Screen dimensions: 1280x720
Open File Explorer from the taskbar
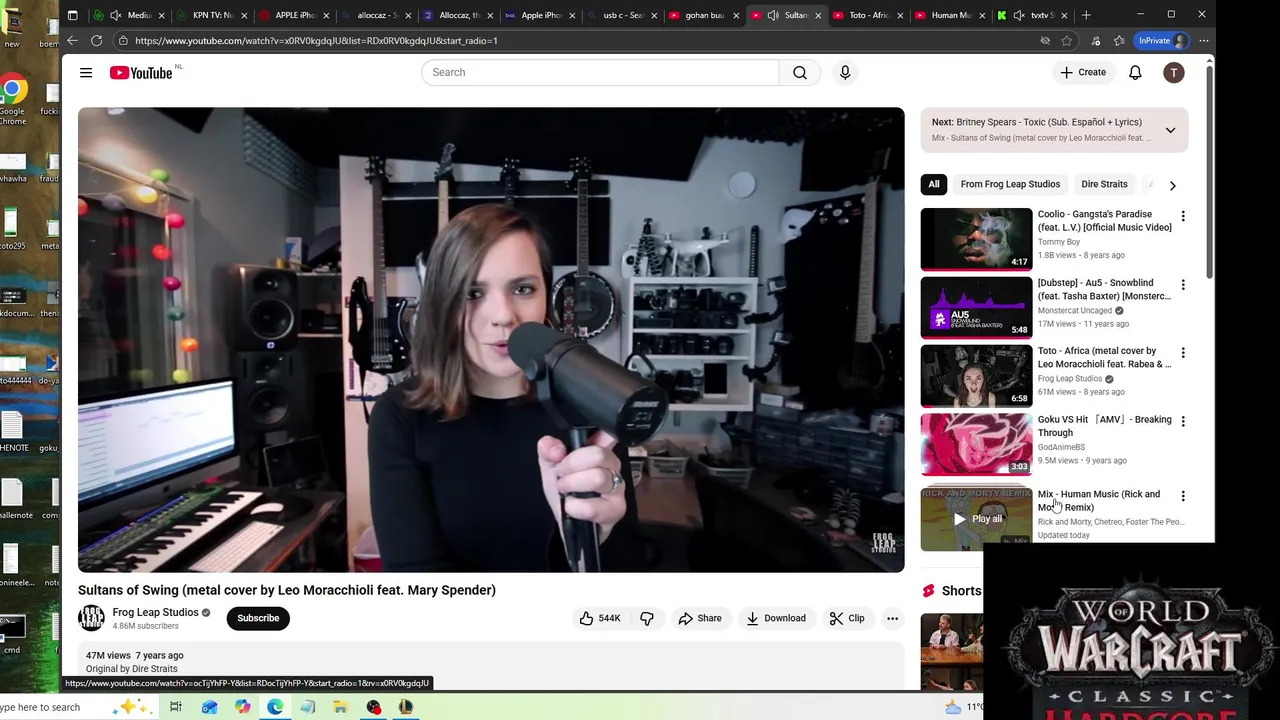point(340,707)
